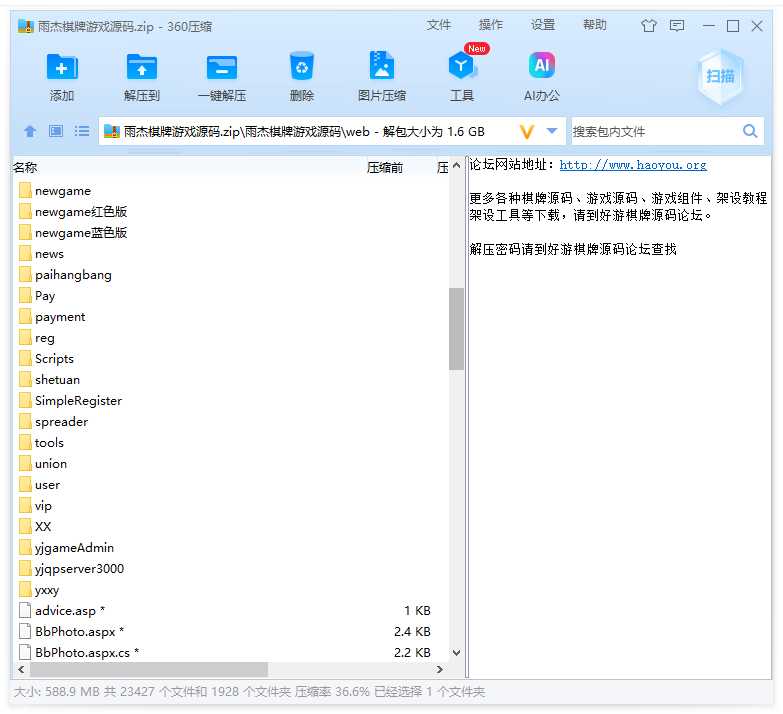Select the shetuan folder
Image resolution: width=783 pixels, height=714 pixels.
click(x=49, y=379)
